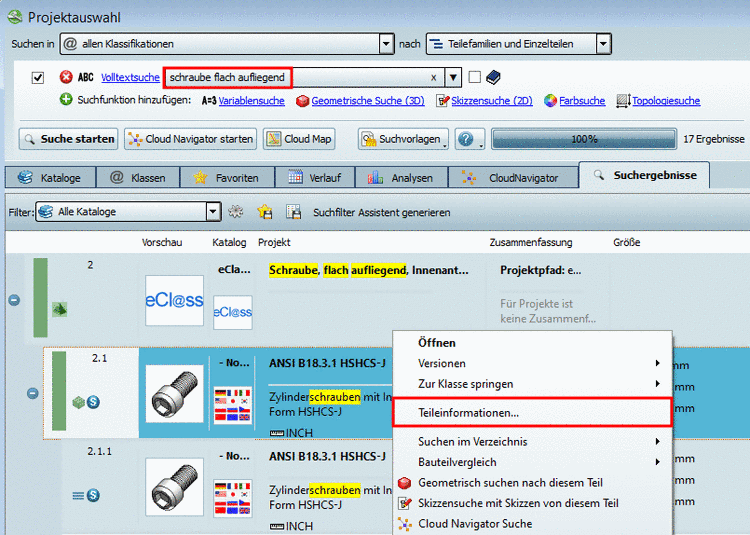Image resolution: width=750 pixels, height=535 pixels.
Task: Switch to the Analysen tab
Action: [x=401, y=178]
